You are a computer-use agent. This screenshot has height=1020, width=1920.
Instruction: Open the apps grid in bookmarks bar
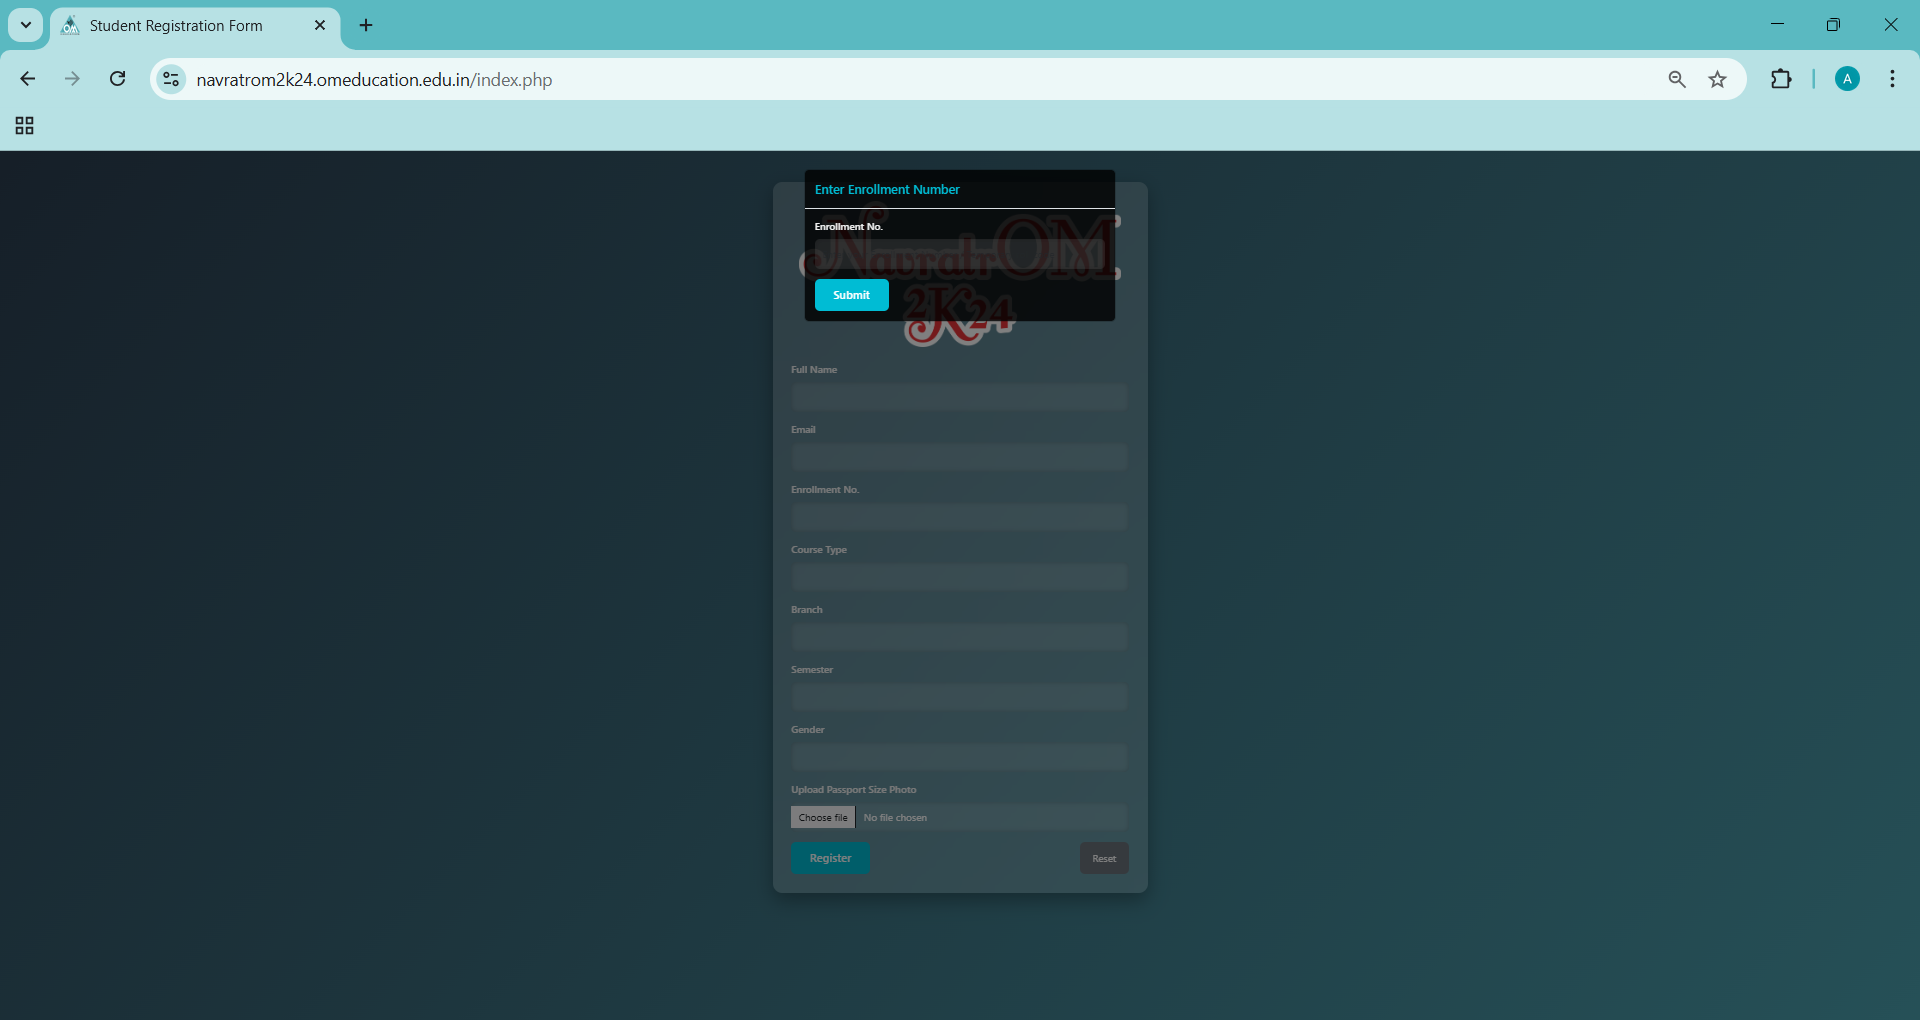[x=25, y=125]
